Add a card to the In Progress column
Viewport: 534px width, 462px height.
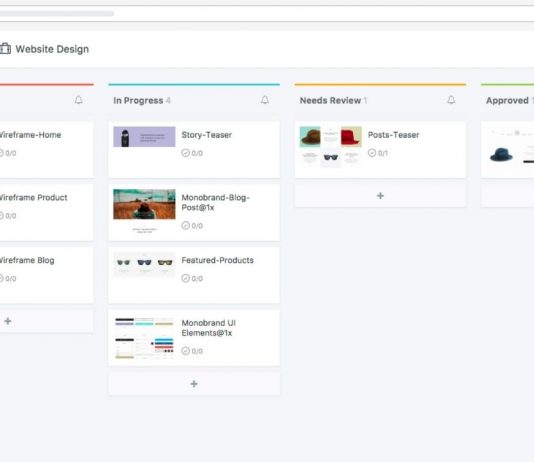coord(194,384)
